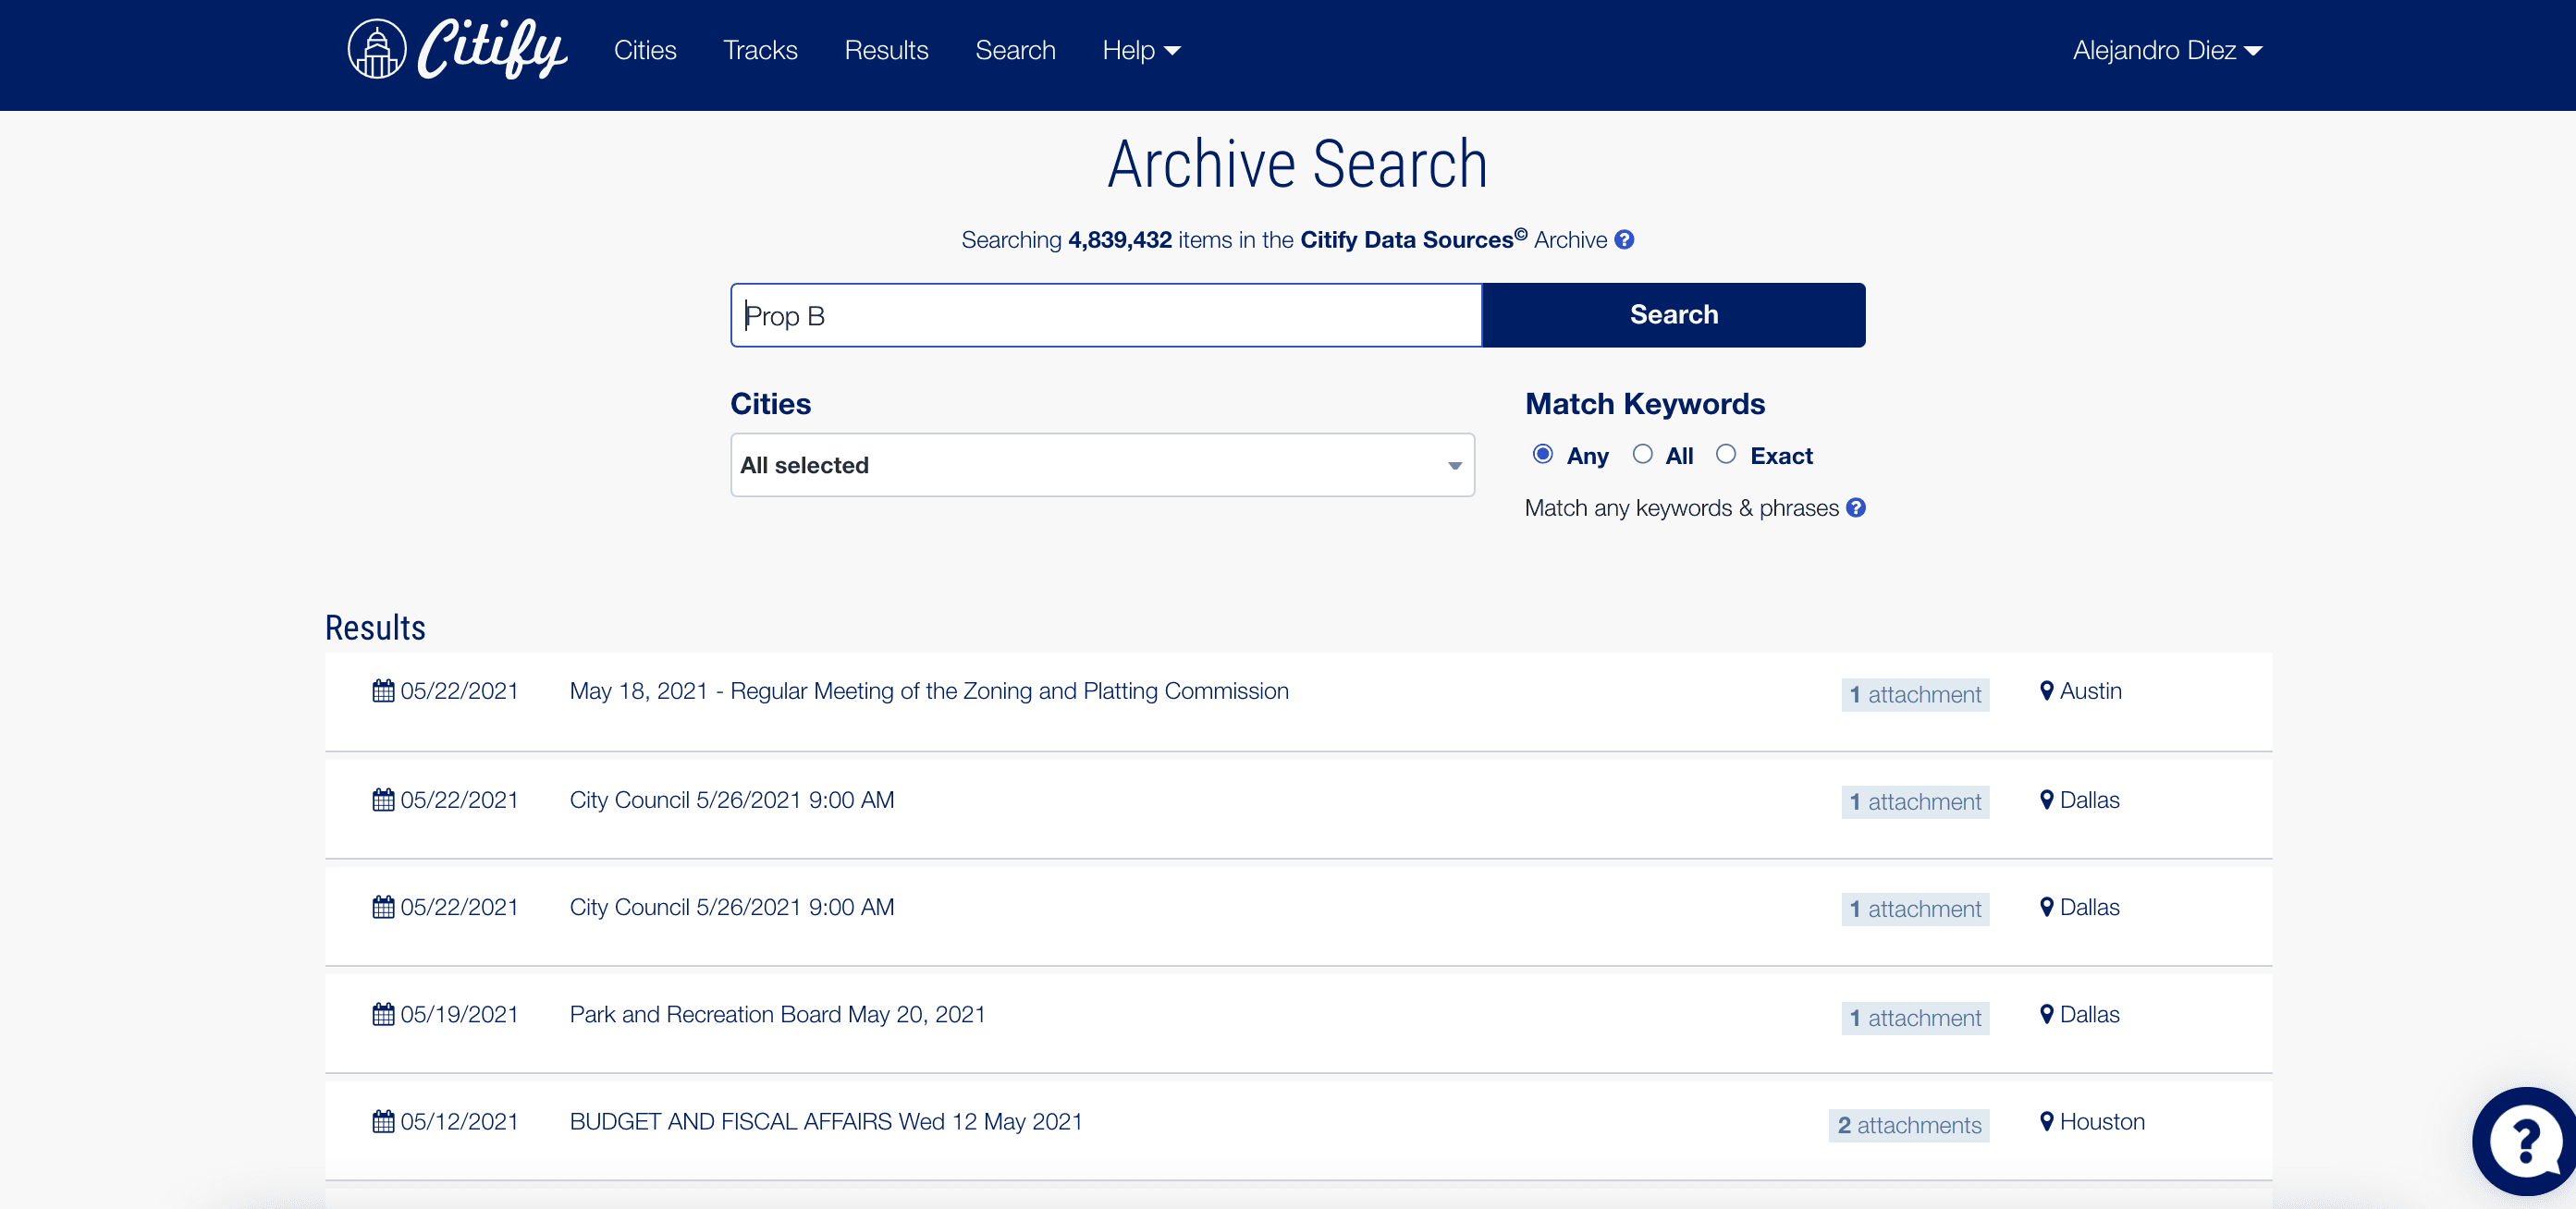Click the Houston city label
The image size is (2576, 1209).
pos(2102,1121)
